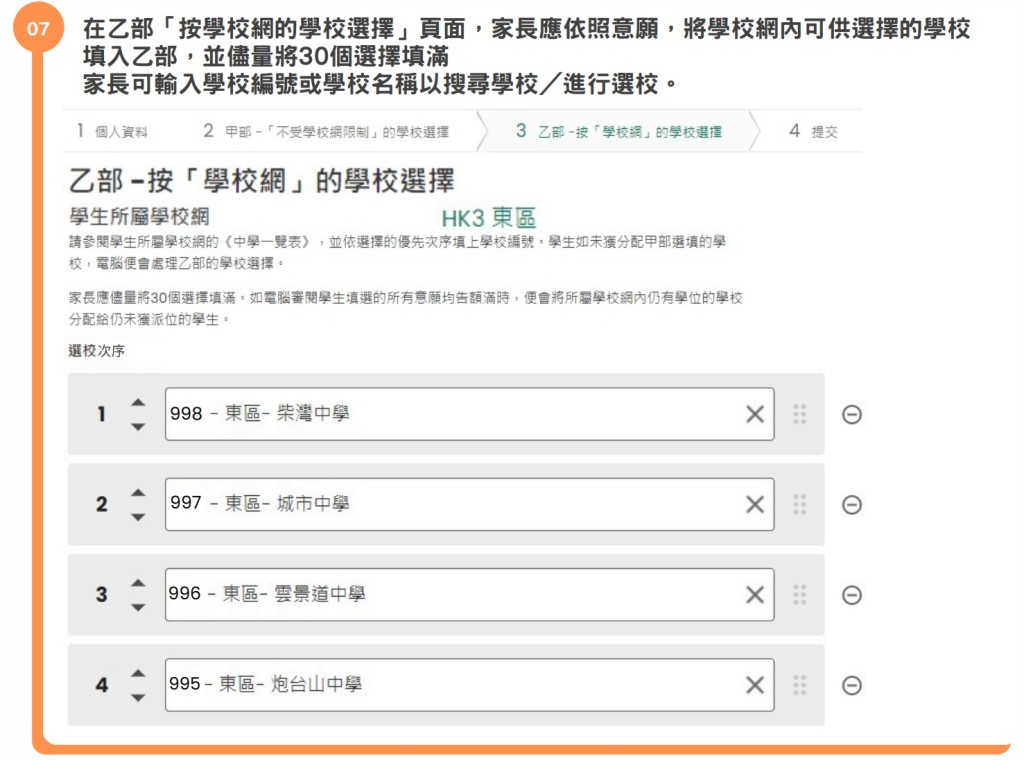Move choice 3 down with the down arrow
The width and height of the screenshot is (1024, 761).
click(138, 608)
